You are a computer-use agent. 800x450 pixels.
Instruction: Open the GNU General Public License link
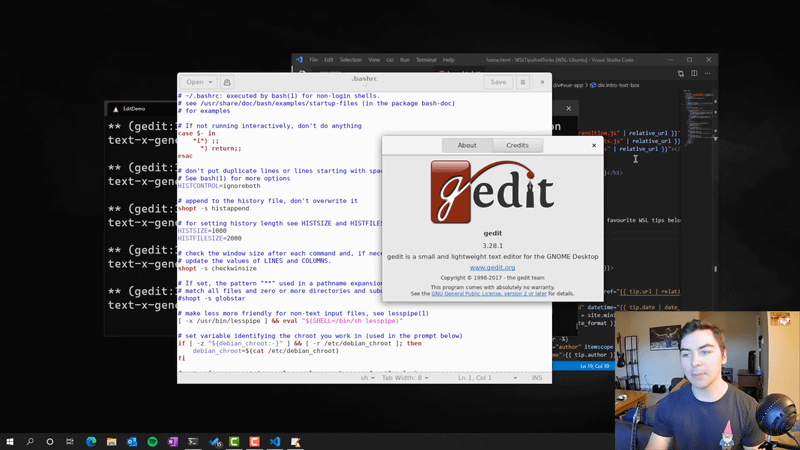coord(489,293)
